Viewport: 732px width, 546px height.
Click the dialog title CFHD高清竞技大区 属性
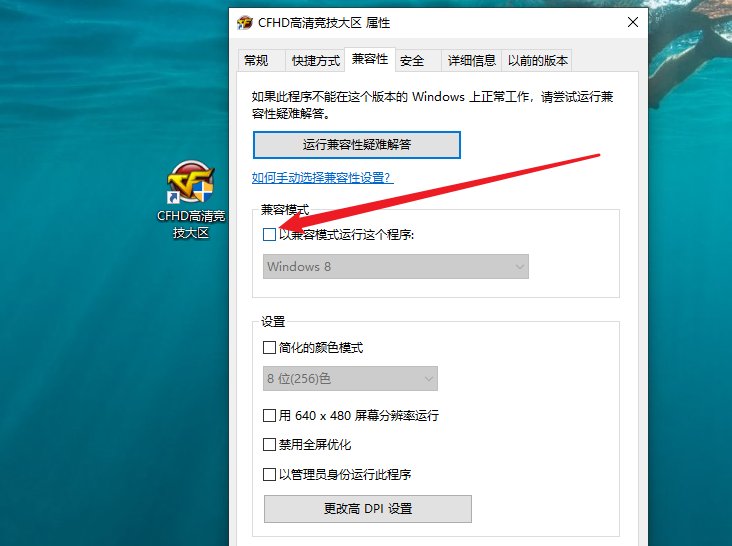coord(324,22)
